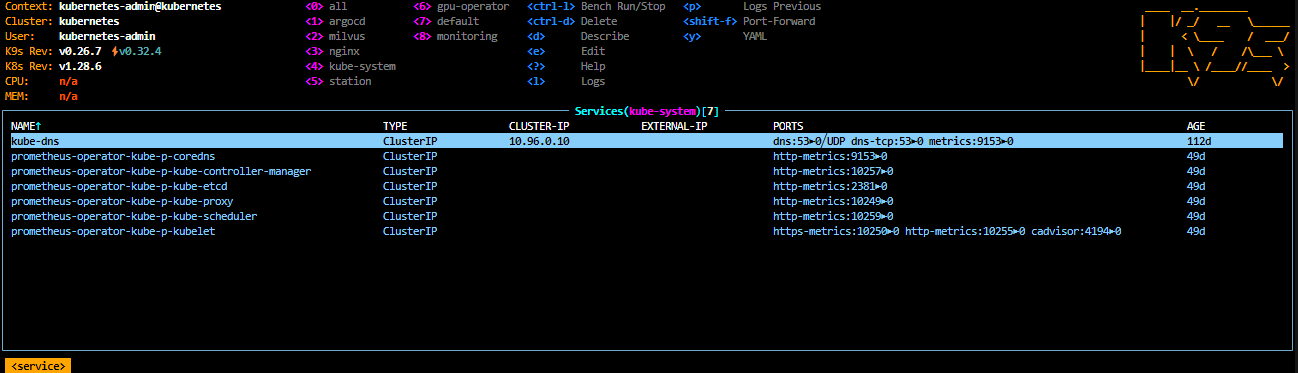This screenshot has height=373, width=1298.
Task: Click the K9s revision v0.26.7
Action: coord(79,51)
